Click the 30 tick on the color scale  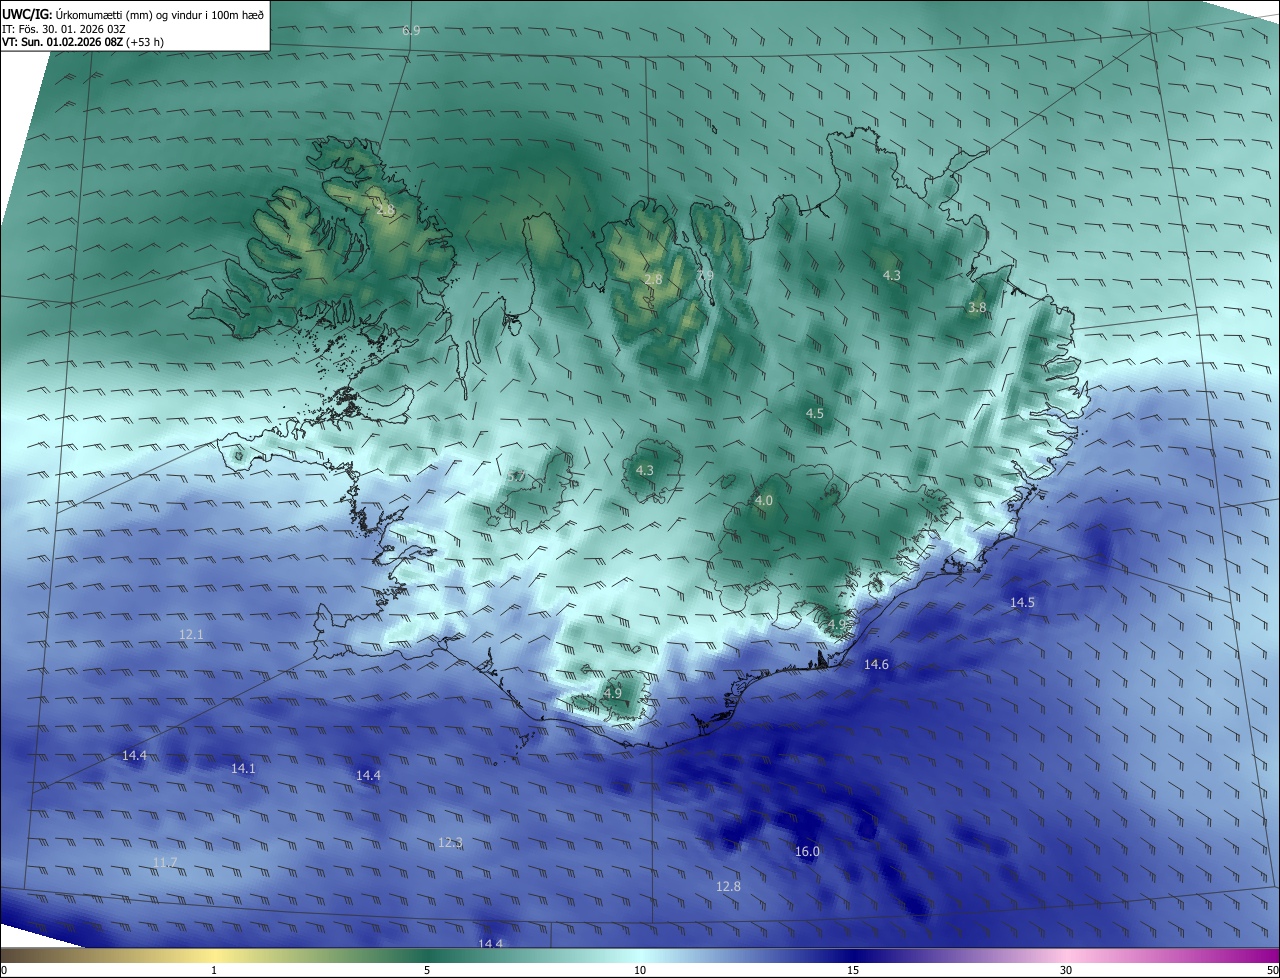[x=1066, y=970]
